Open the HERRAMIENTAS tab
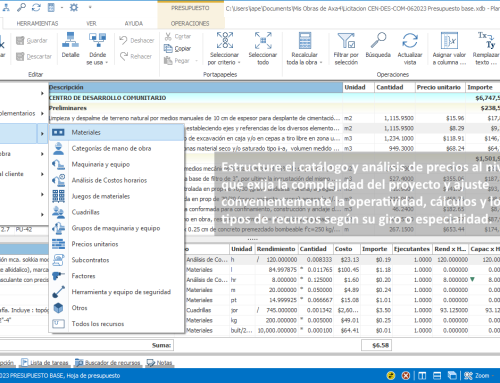This screenshot has height=383, width=500. 37,23
